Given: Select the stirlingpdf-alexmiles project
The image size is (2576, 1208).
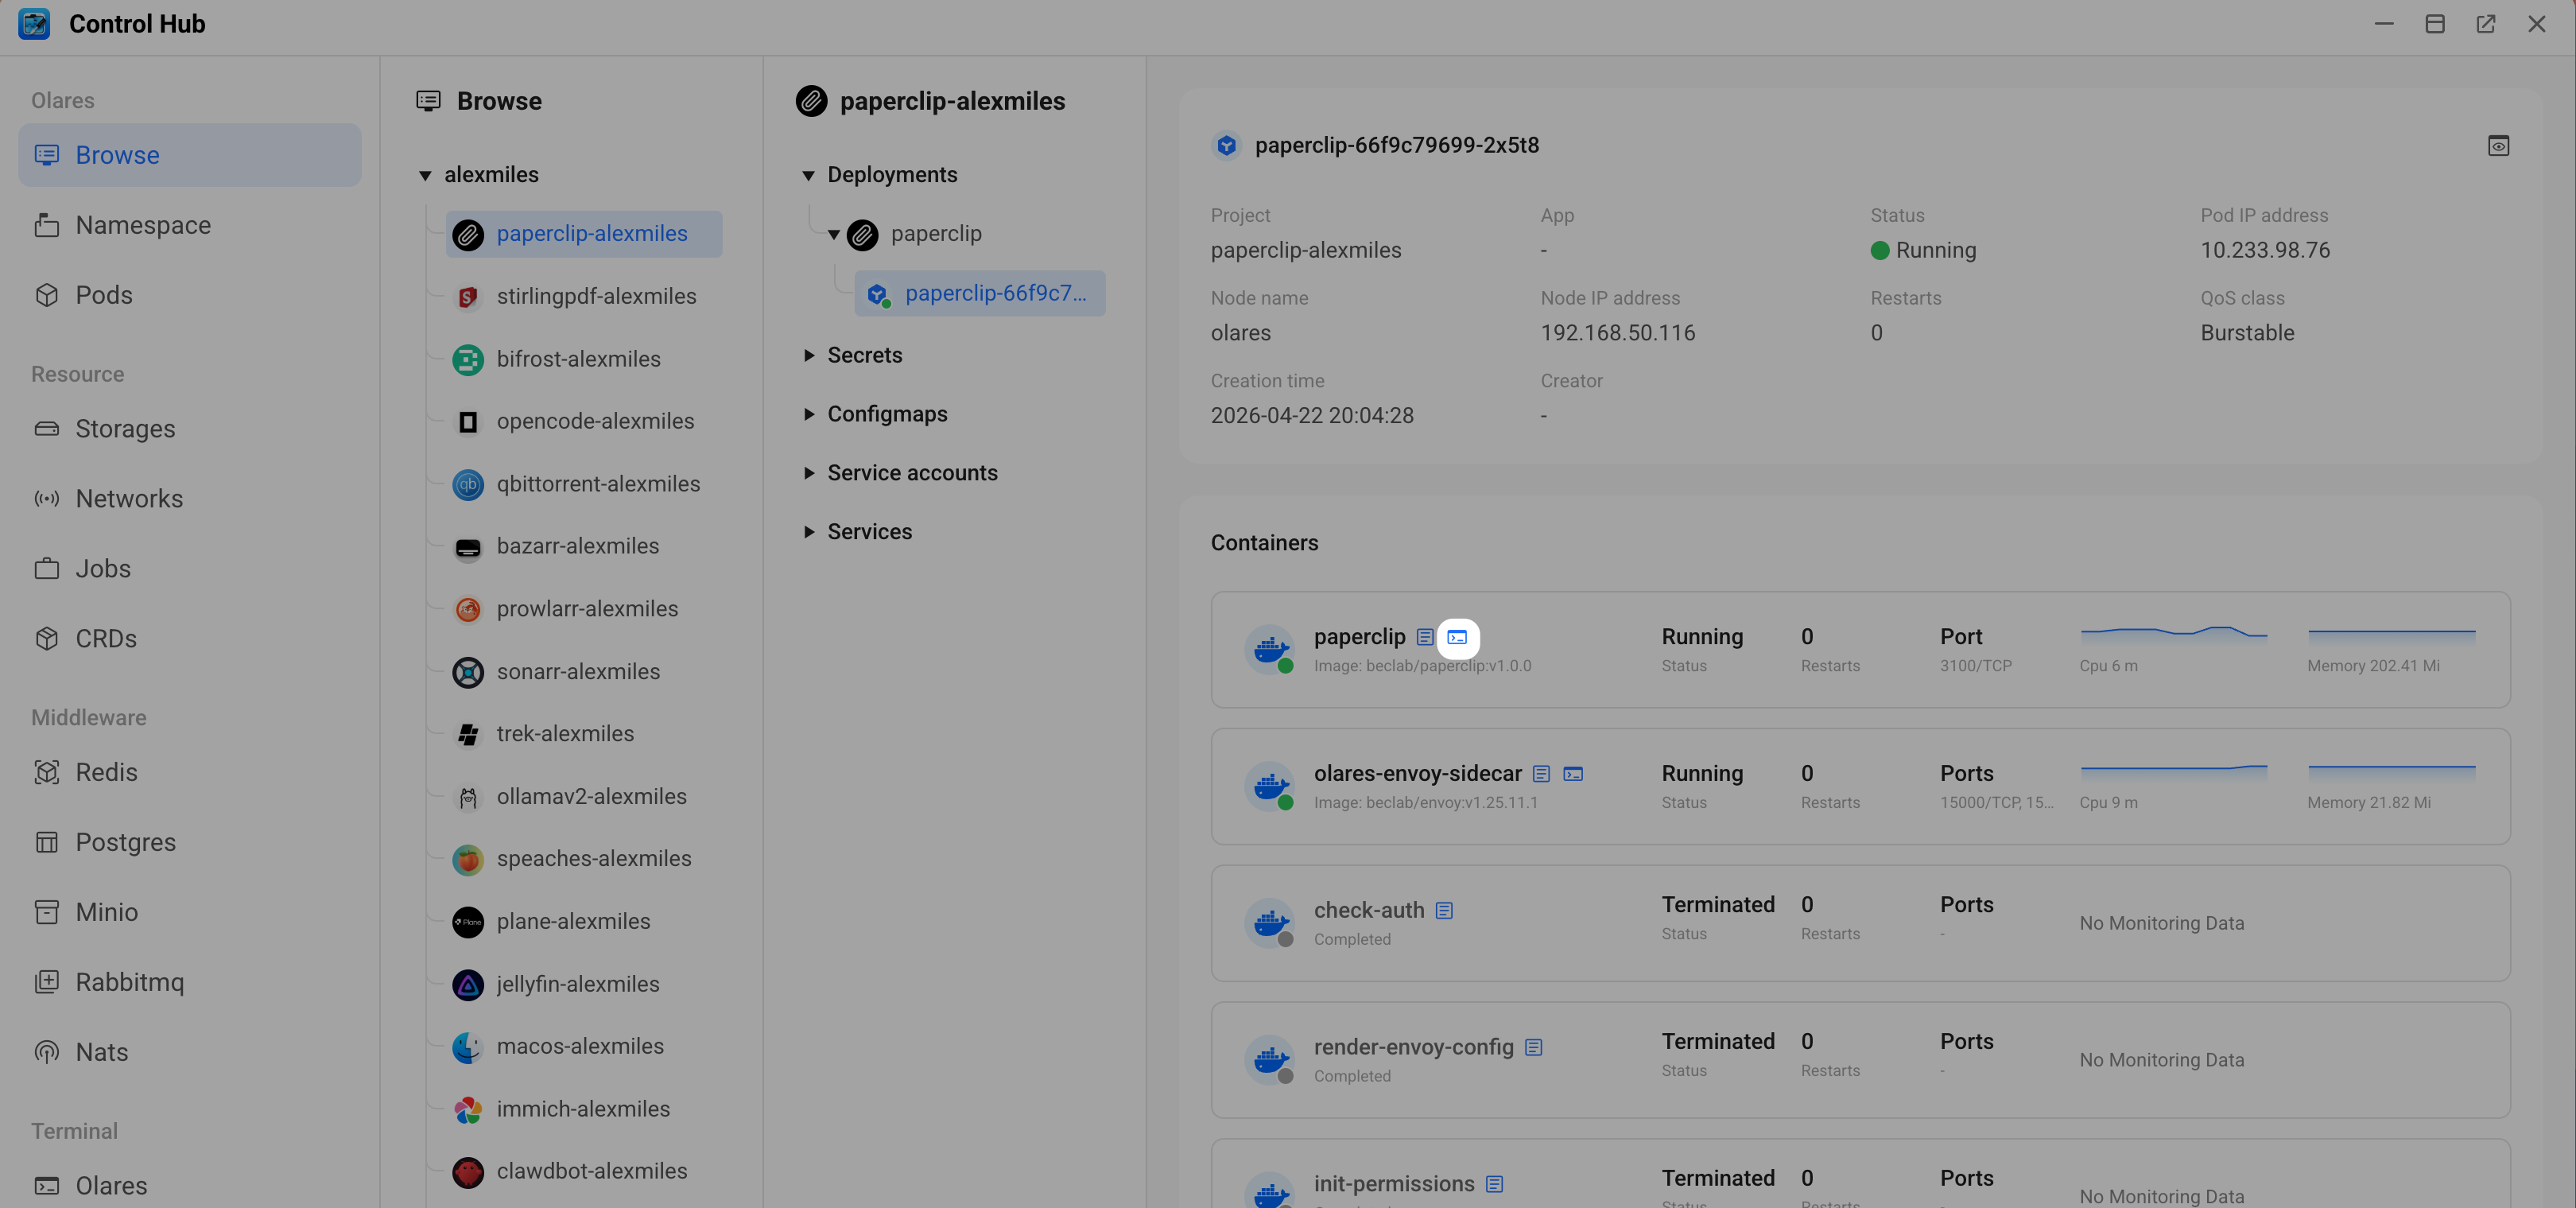Looking at the screenshot, I should coord(596,296).
